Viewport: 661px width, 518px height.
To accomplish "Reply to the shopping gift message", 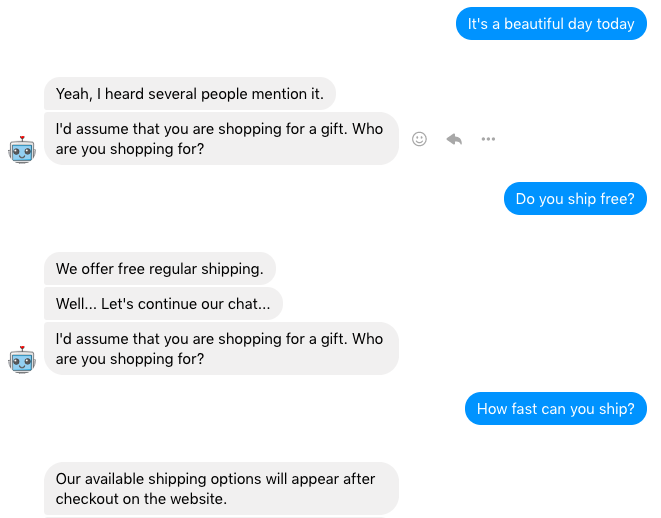I will click(x=454, y=139).
